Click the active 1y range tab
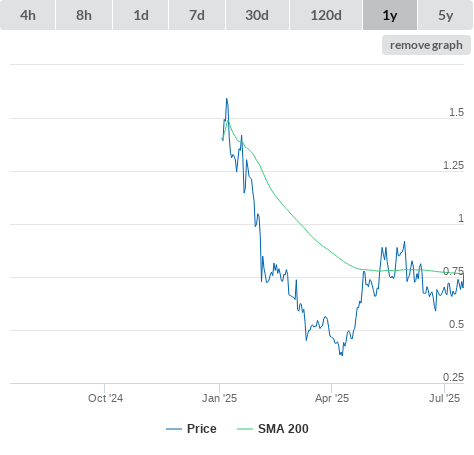This screenshot has height=455, width=474. [x=390, y=15]
